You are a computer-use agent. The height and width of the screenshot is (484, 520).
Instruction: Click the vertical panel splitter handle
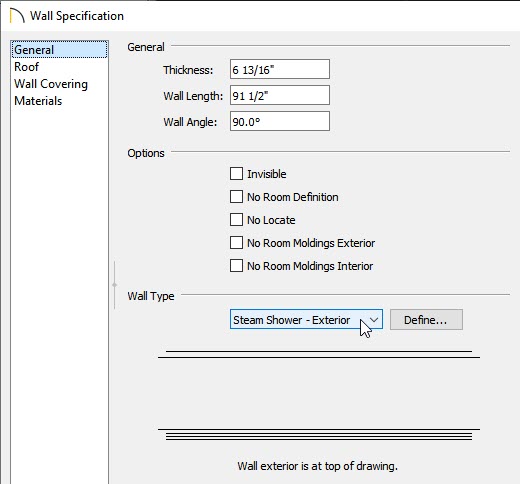pyautogui.click(x=114, y=285)
